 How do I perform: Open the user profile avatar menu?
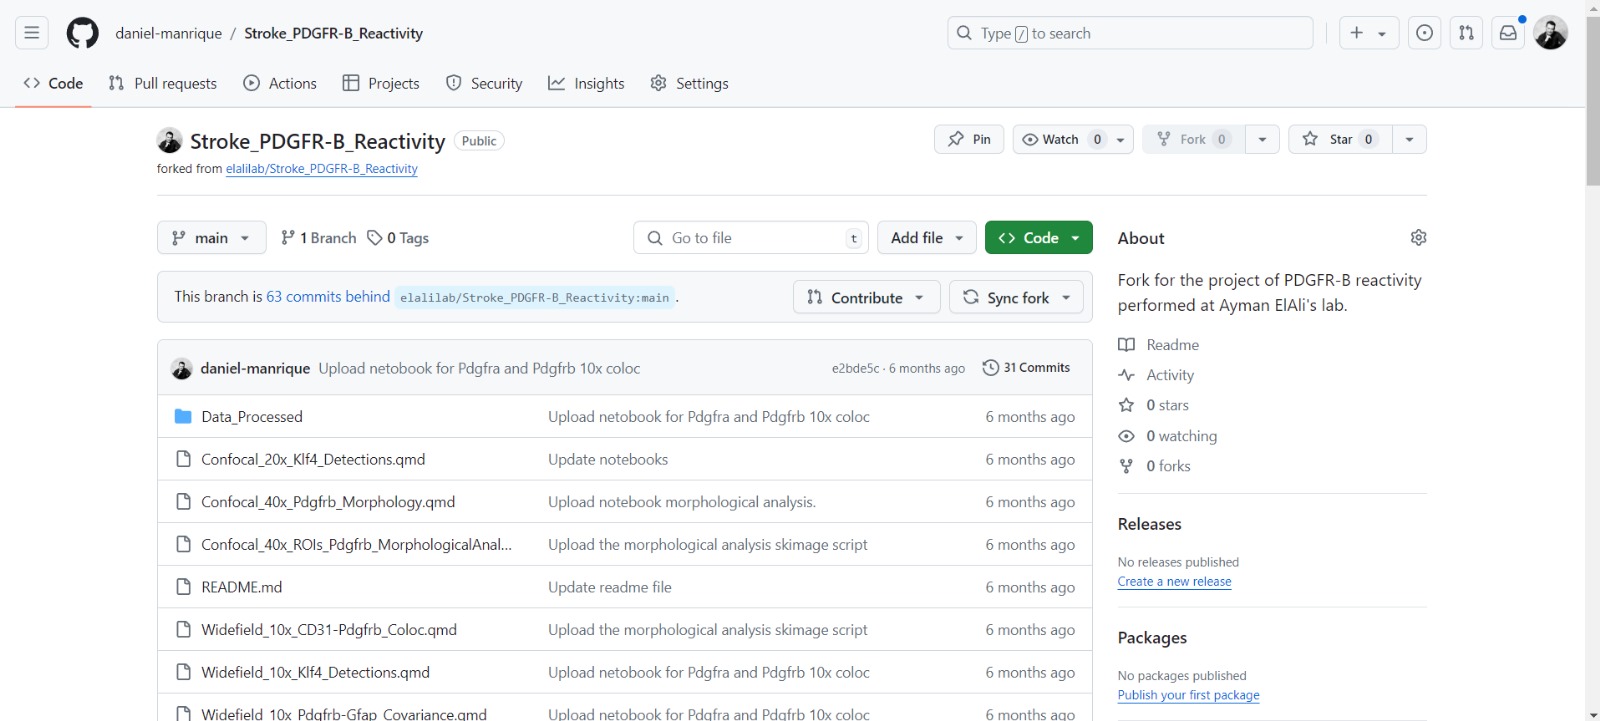1550,33
